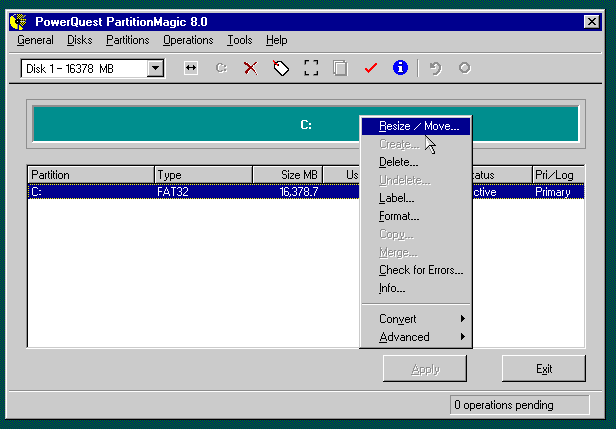The height and width of the screenshot is (429, 616).
Task: Click the Format partition toolbar icon
Action: (x=311, y=68)
